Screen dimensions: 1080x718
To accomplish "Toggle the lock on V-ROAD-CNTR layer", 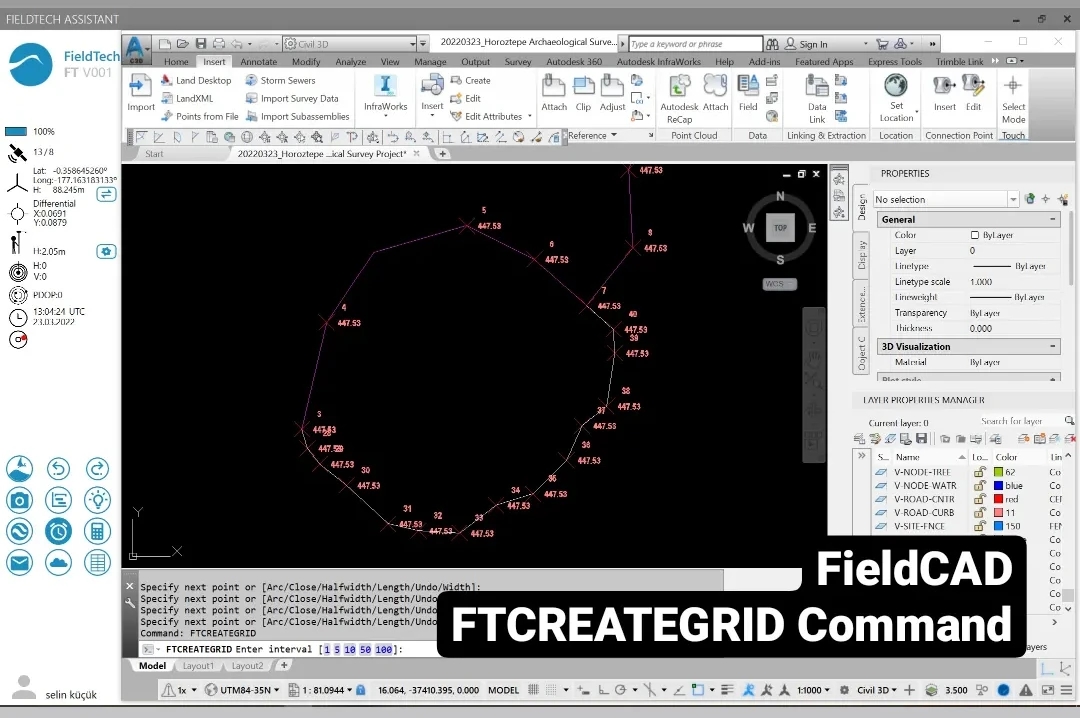I will [x=980, y=499].
